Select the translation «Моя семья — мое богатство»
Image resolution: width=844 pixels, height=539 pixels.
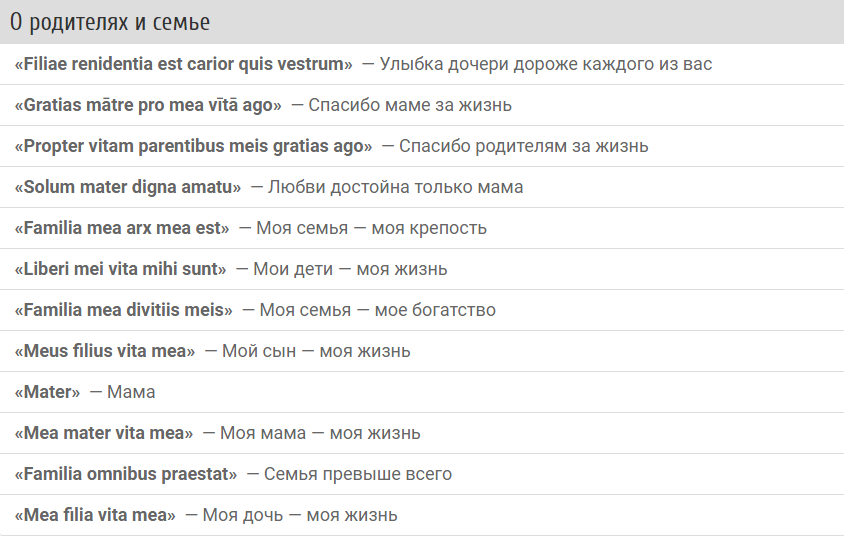tap(377, 310)
